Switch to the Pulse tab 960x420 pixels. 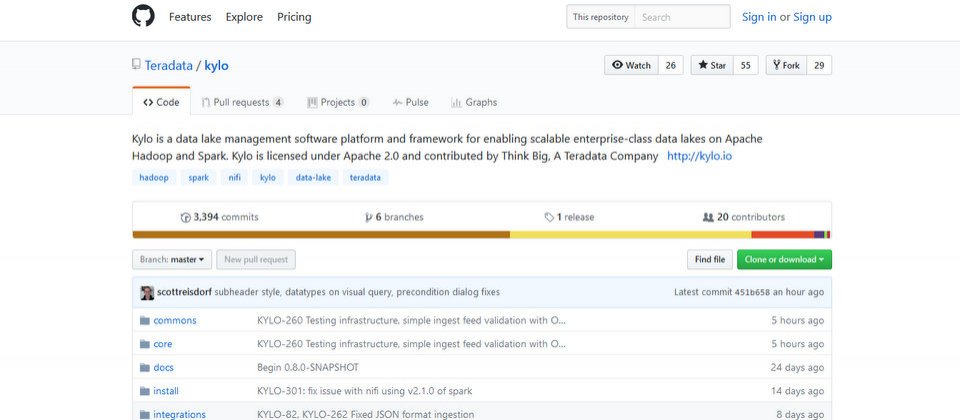(x=411, y=102)
